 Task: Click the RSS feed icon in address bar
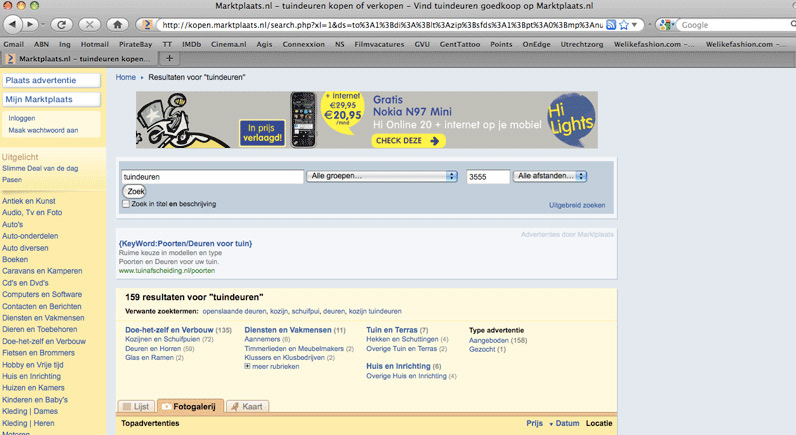611,24
